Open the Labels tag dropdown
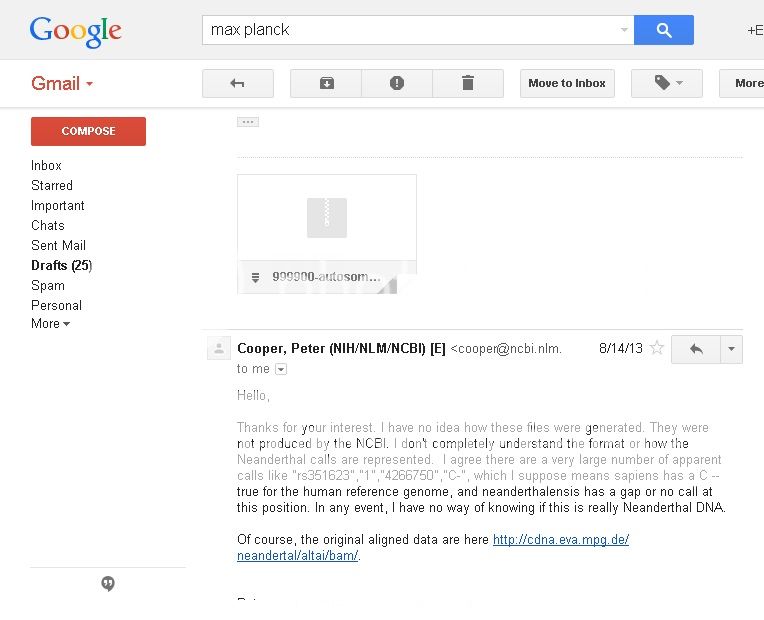Viewport: 764px width, 620px height. click(x=666, y=84)
